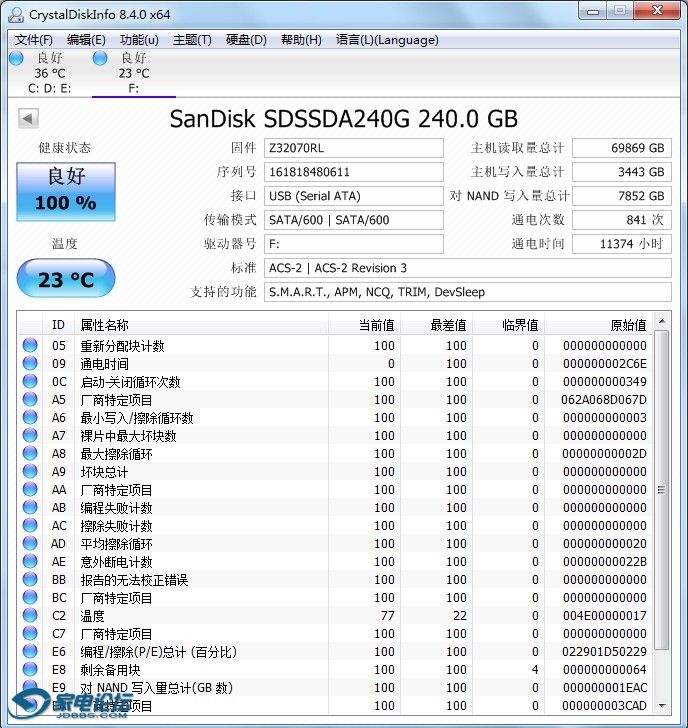
Task: Click the 接口 field USB (Serial ATA)
Action: [354, 196]
